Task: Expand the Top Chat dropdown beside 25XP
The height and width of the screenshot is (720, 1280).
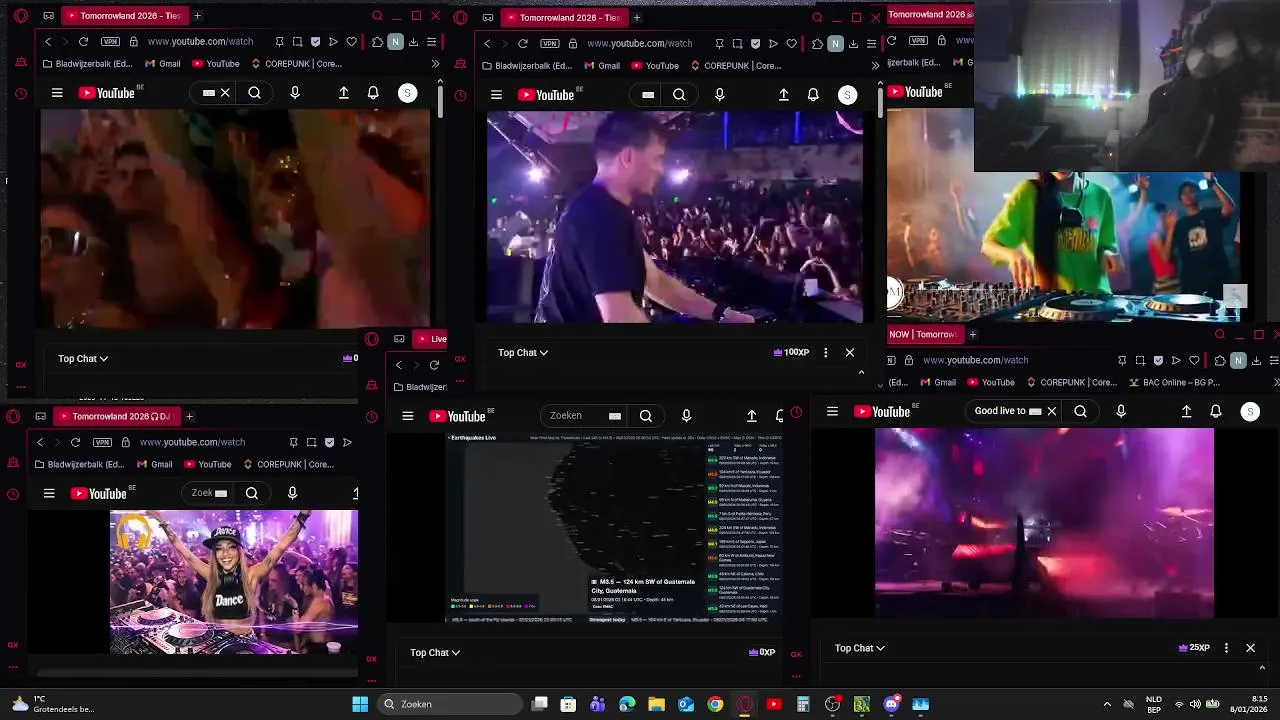Action: coord(860,648)
